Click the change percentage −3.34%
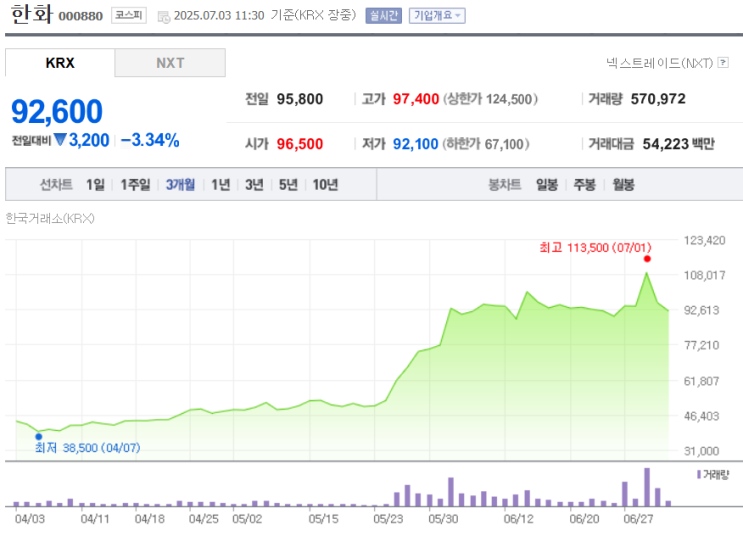The image size is (743, 536). (150, 140)
